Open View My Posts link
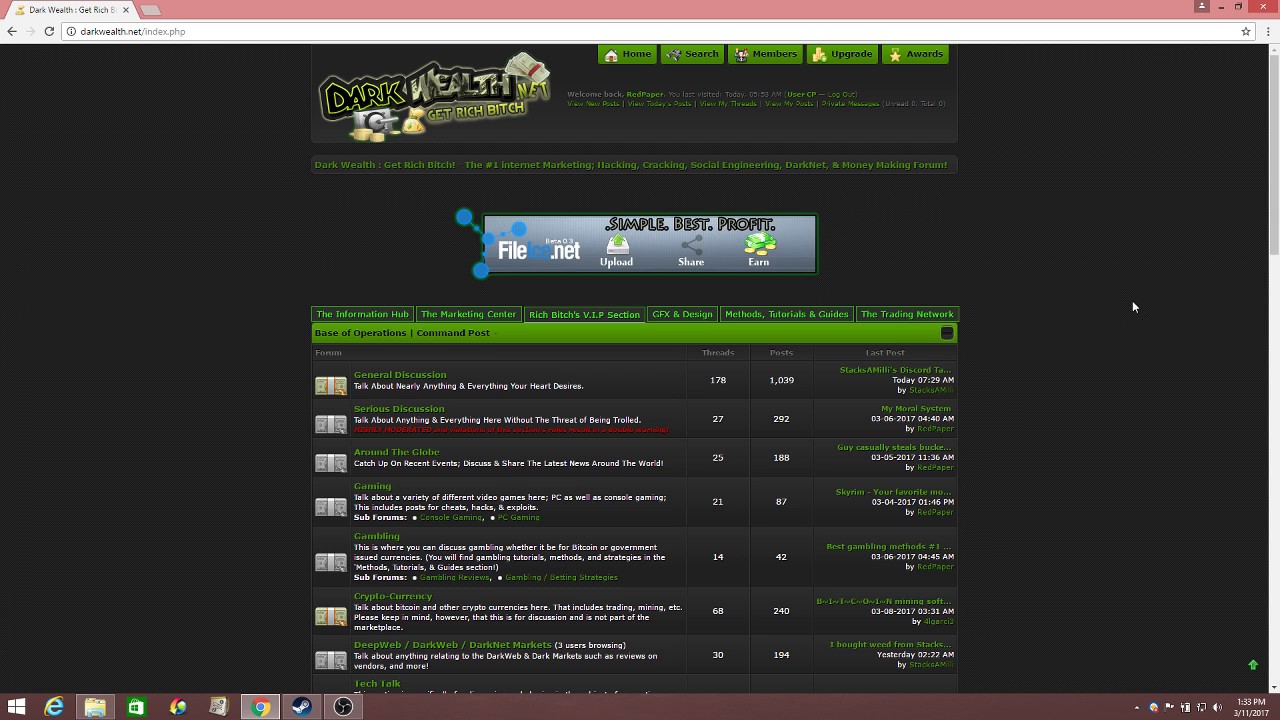 789,104
